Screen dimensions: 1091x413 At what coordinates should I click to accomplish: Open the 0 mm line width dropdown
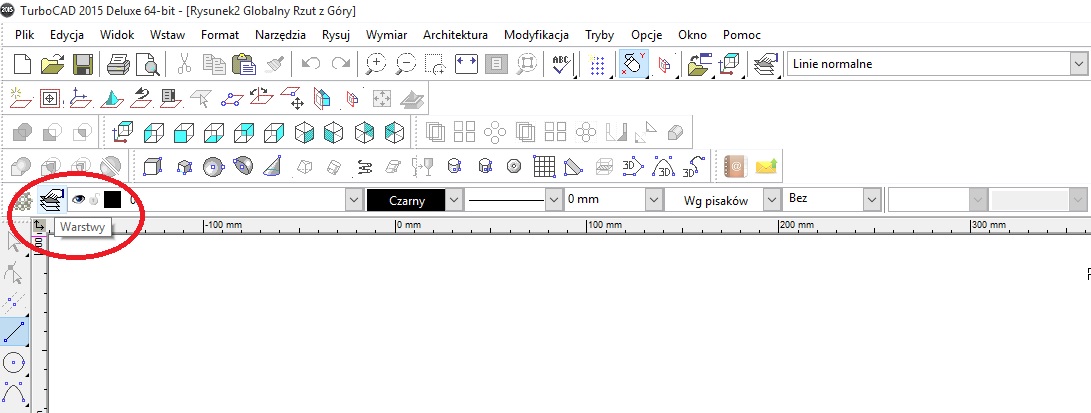(x=652, y=200)
